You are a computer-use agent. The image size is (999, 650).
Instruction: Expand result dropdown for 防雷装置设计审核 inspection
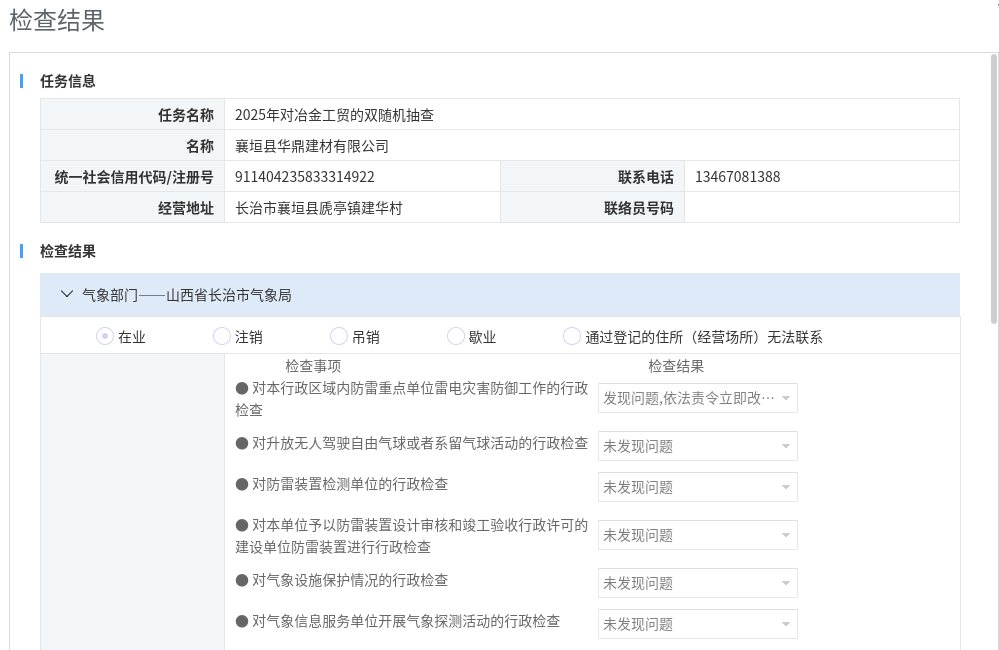coord(697,535)
